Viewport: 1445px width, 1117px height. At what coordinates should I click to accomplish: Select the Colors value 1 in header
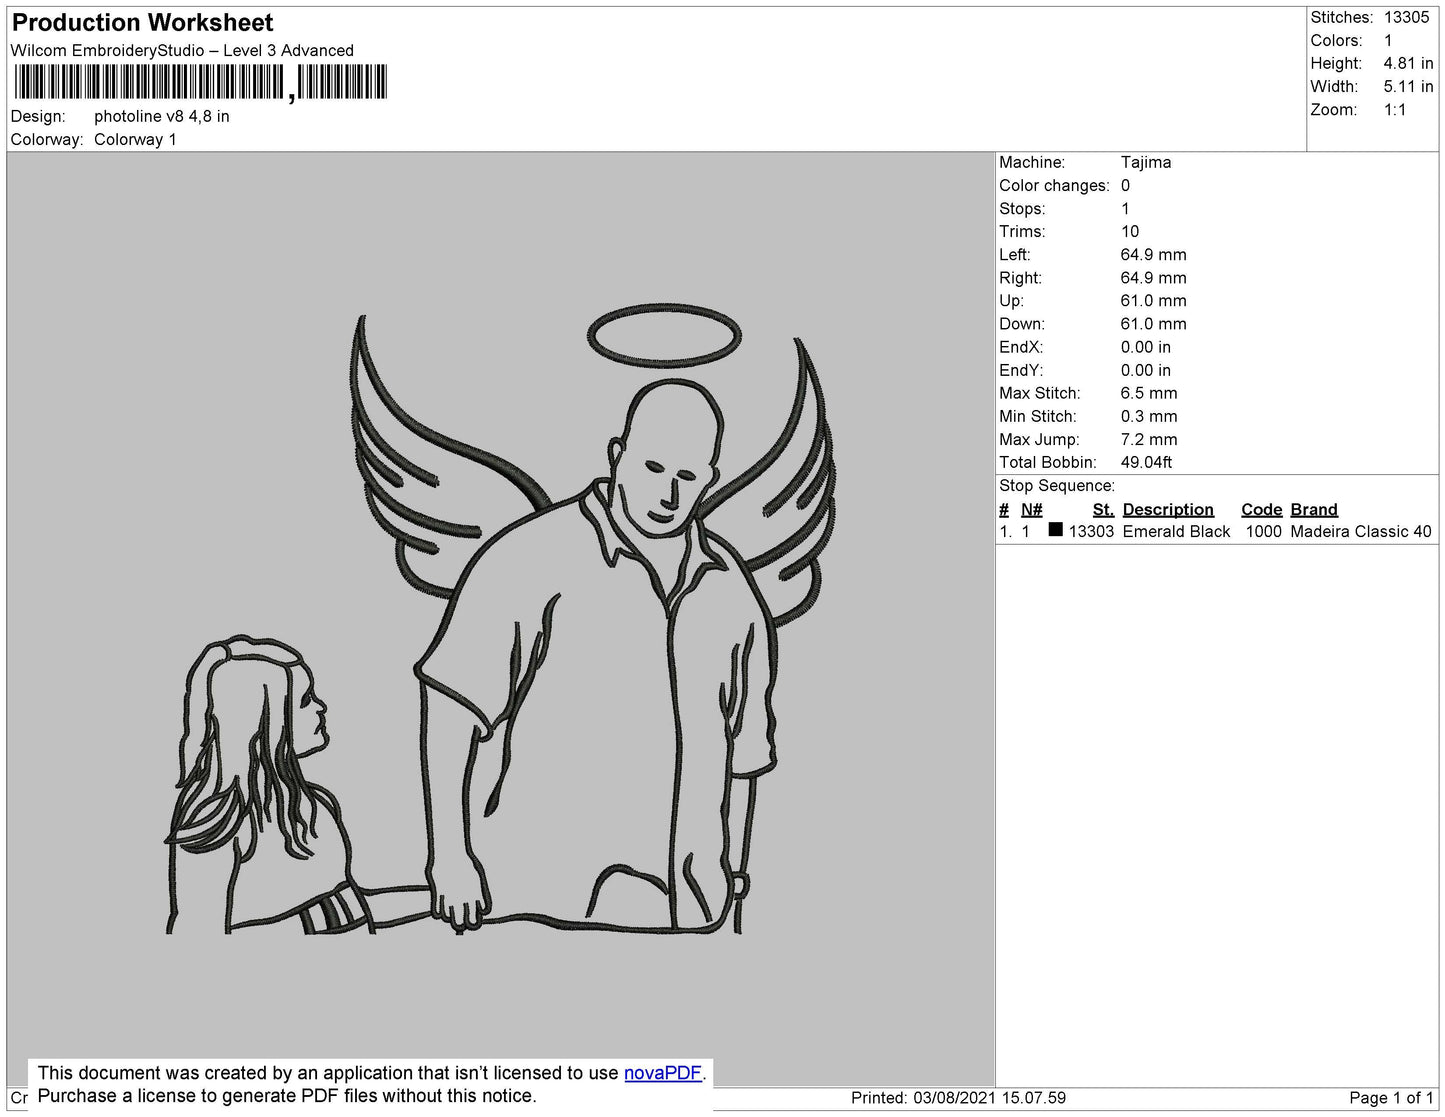click(1388, 40)
